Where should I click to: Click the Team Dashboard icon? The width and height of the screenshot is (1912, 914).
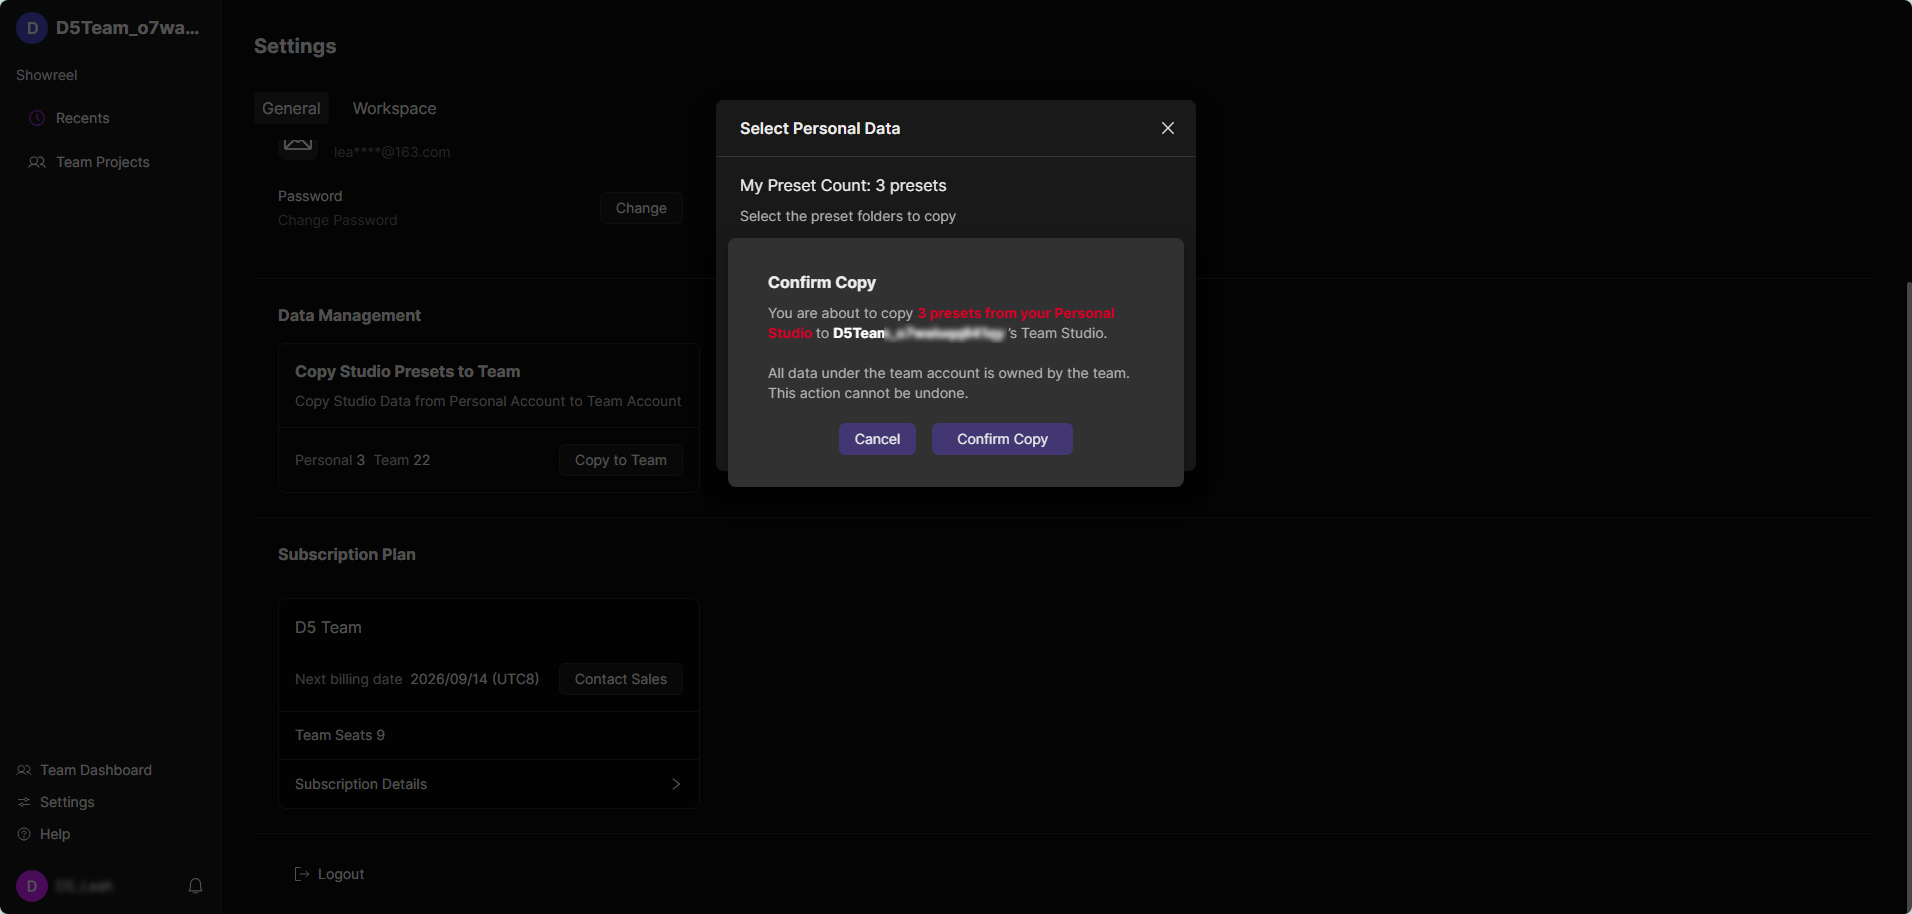24,770
